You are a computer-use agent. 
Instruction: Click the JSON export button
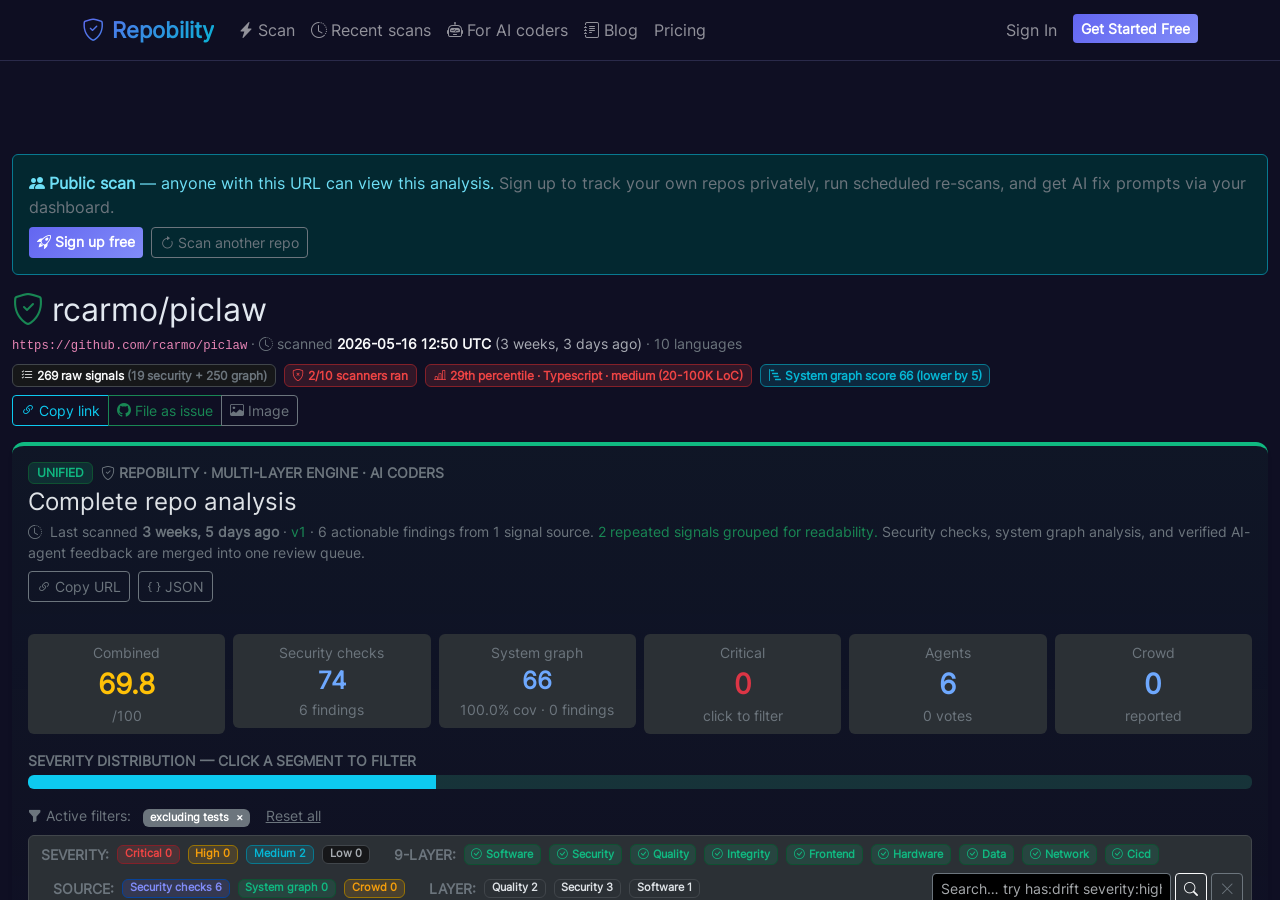175,587
